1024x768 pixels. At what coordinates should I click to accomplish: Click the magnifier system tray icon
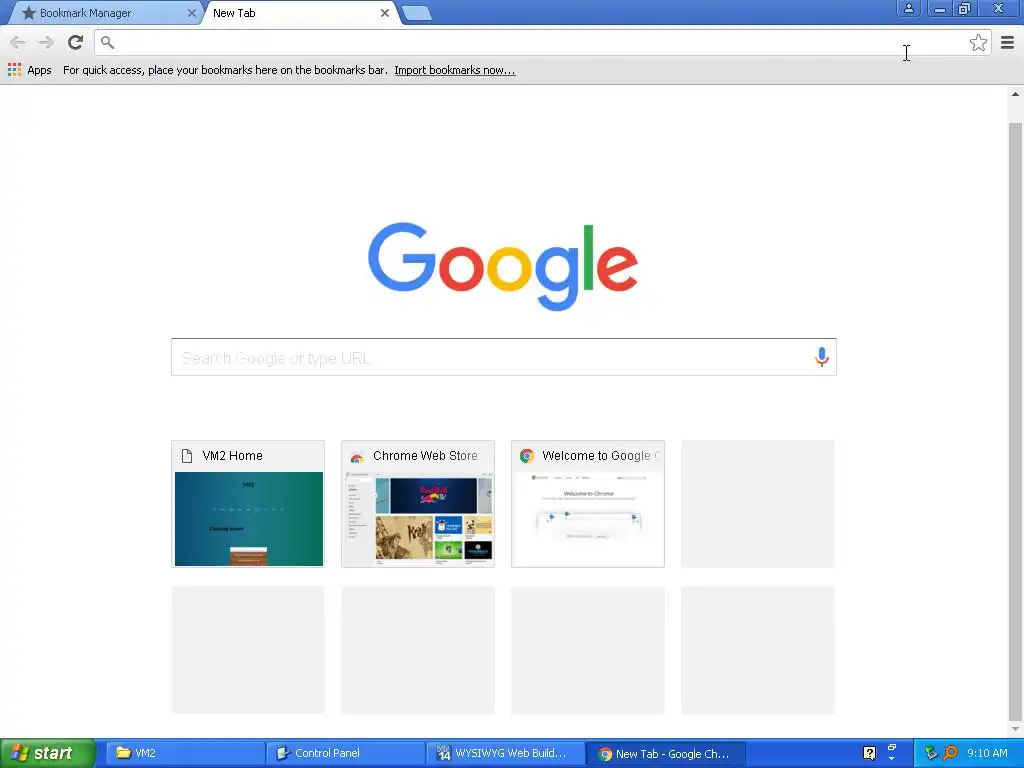point(951,753)
